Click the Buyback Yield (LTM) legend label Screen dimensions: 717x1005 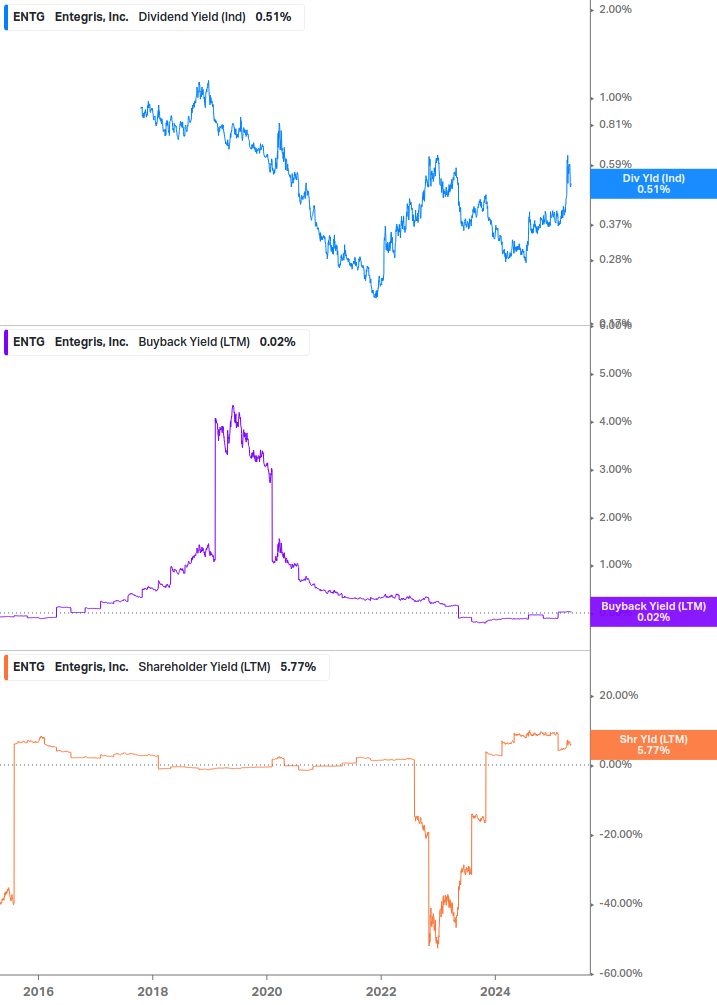pyautogui.click(x=194, y=342)
